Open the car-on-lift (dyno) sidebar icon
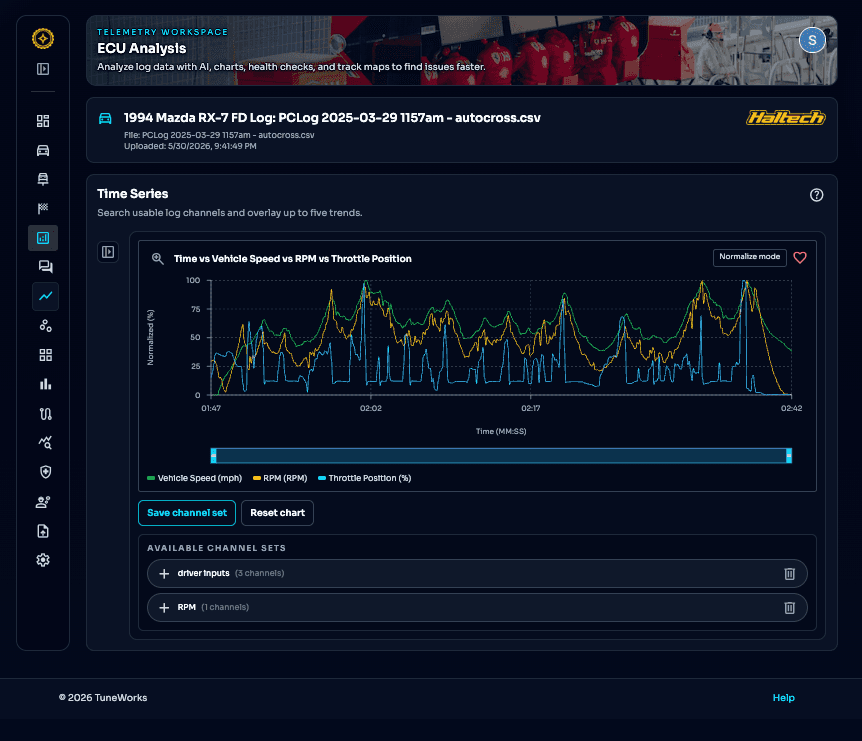862x741 pixels. tap(43, 179)
